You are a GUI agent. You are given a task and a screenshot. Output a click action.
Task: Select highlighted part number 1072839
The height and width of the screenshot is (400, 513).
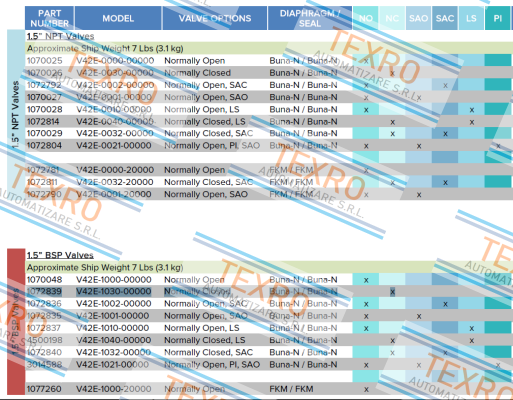pos(44,292)
